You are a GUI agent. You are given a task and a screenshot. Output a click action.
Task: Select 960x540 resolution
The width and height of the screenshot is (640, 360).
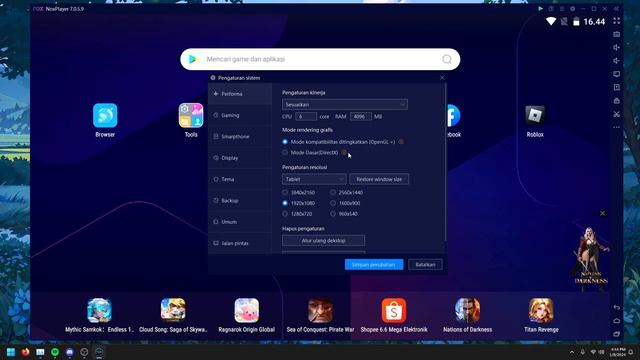[333, 213]
